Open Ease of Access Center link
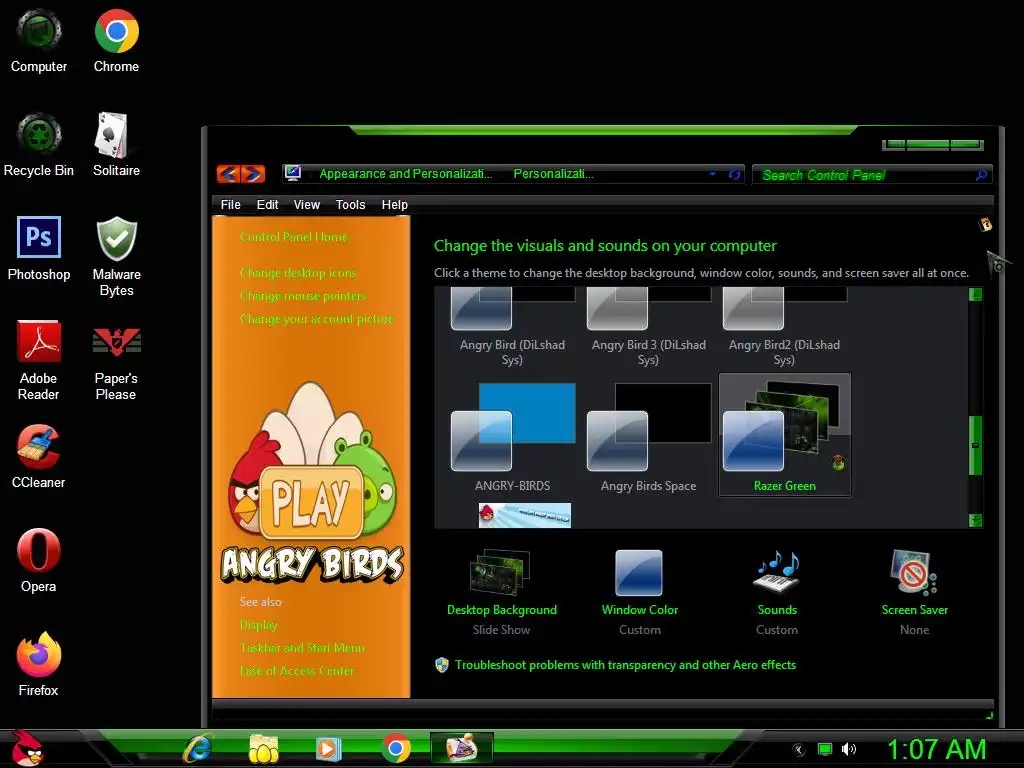This screenshot has height=768, width=1024. pyautogui.click(x=297, y=671)
